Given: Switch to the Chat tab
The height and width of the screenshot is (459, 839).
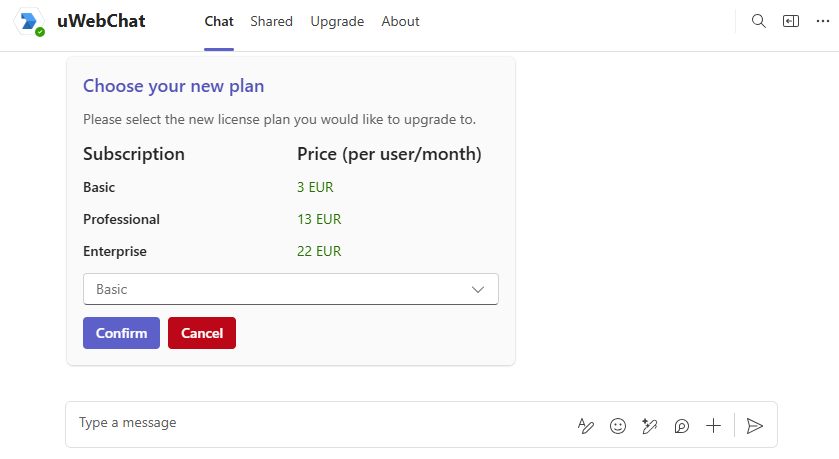Looking at the screenshot, I should (219, 21).
